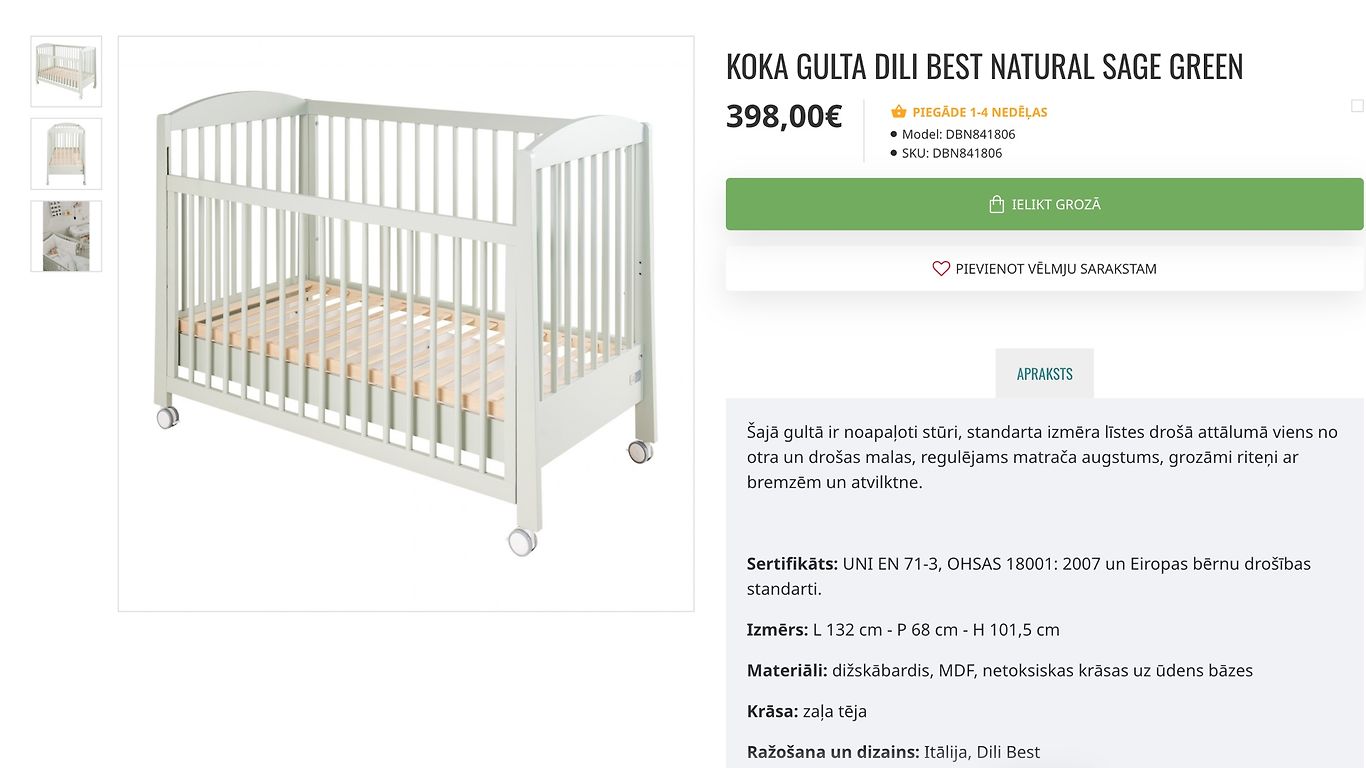Click Pievienot vēlmju sarakstam button

click(x=1044, y=268)
